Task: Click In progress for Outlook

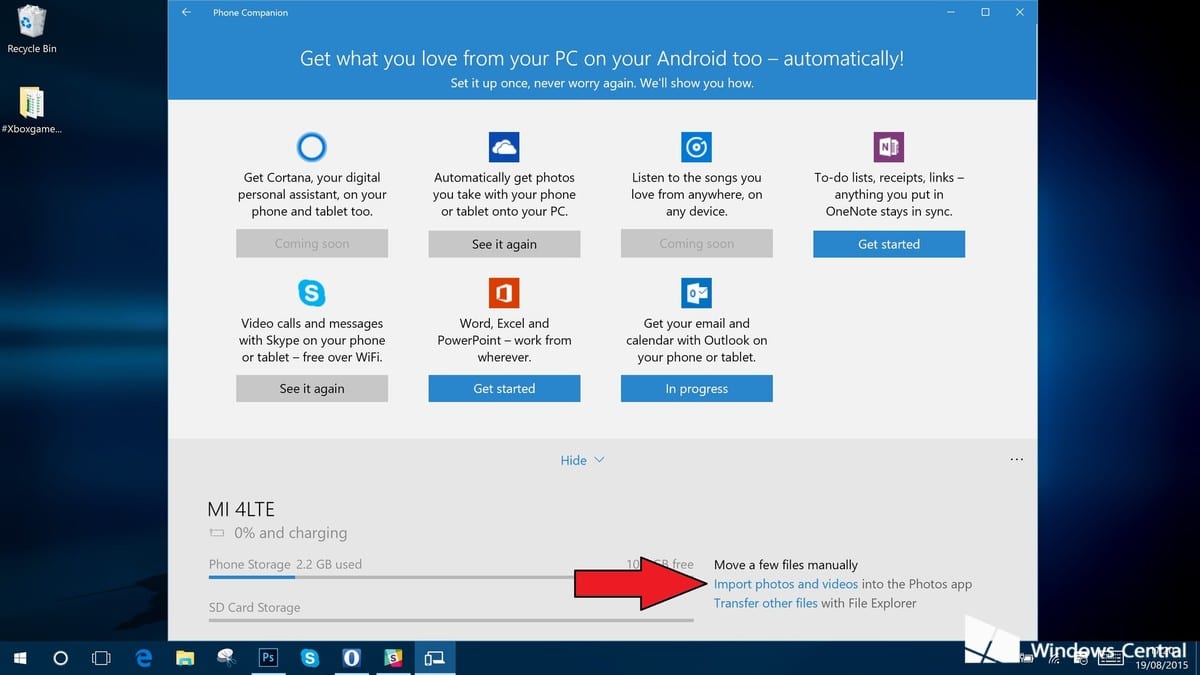Action: tap(696, 389)
